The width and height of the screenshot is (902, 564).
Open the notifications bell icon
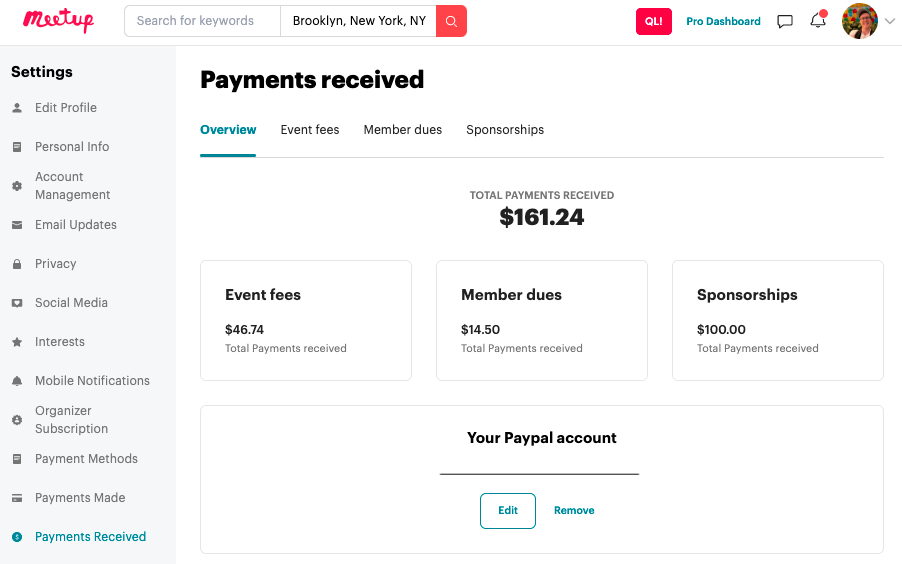point(818,20)
